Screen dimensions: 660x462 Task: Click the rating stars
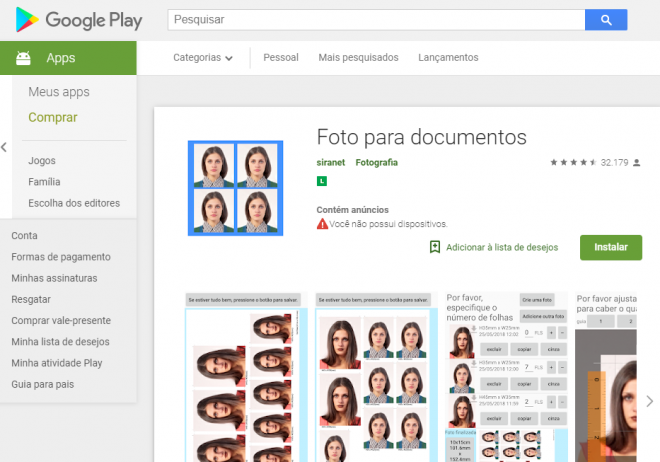pos(573,162)
